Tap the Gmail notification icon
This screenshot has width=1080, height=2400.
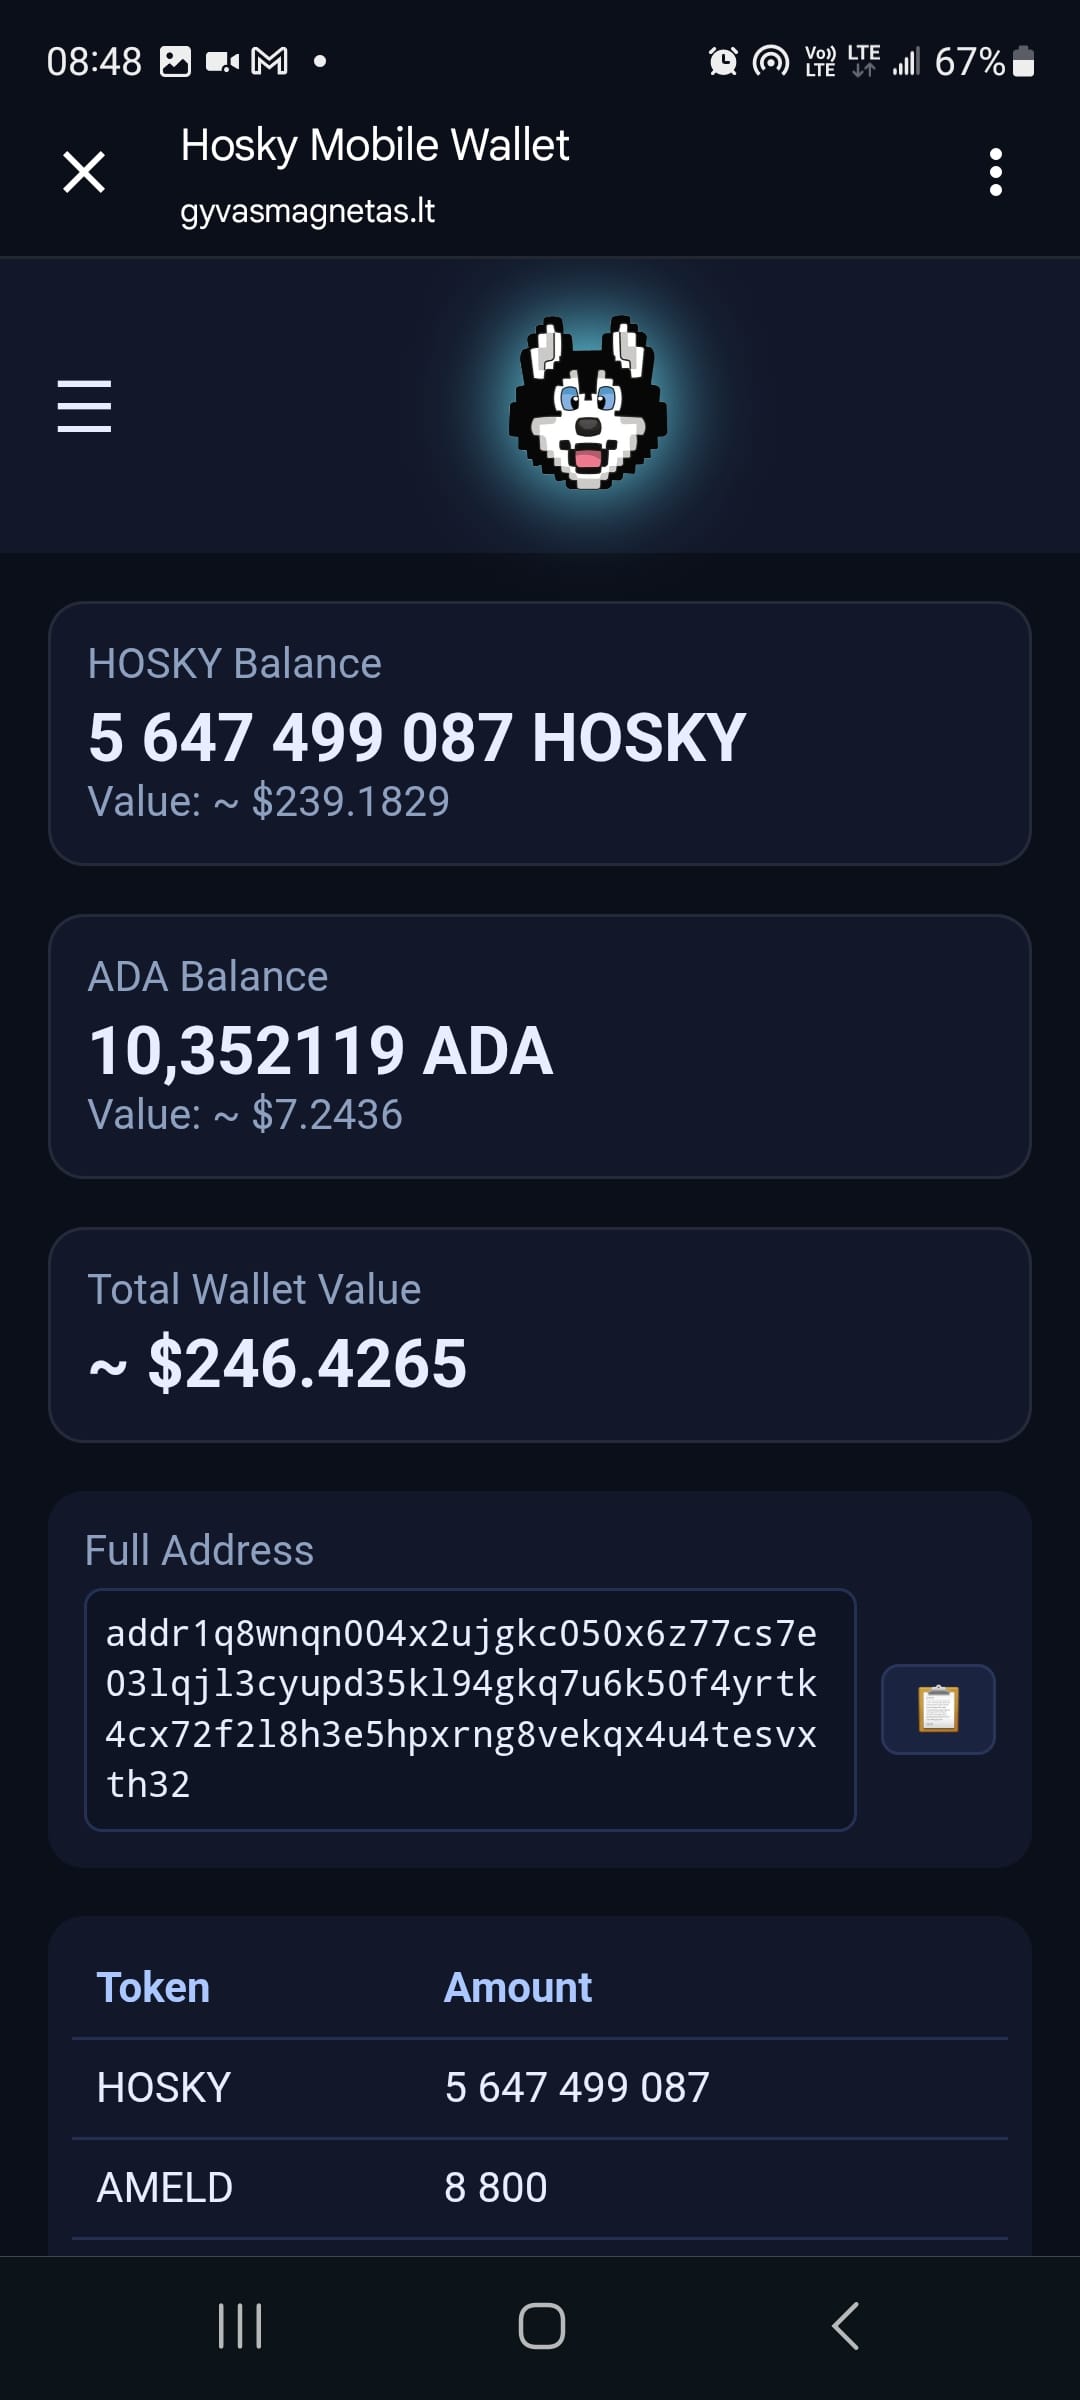pos(269,62)
